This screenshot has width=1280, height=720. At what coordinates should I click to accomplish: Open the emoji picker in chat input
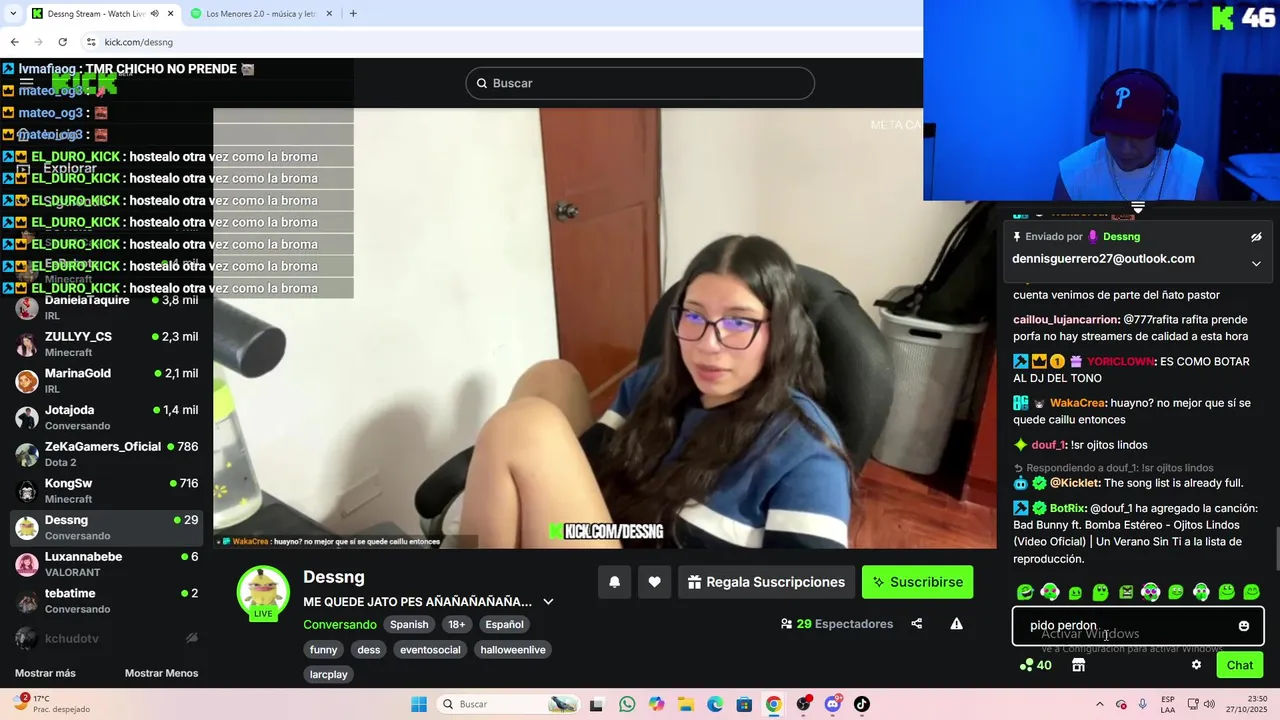1244,626
